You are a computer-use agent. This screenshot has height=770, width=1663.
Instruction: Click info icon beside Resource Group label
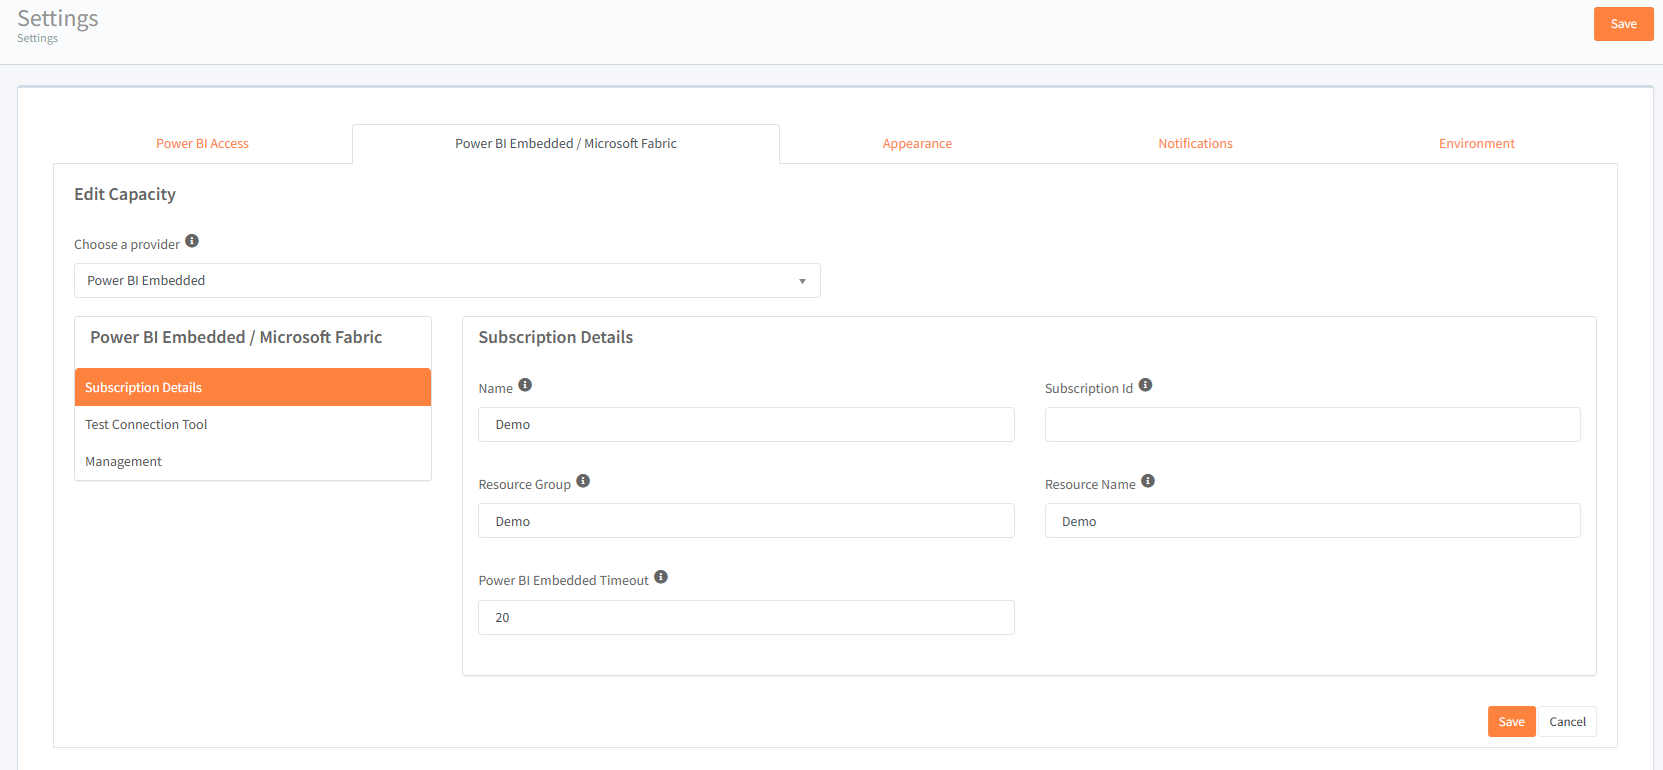click(x=583, y=481)
